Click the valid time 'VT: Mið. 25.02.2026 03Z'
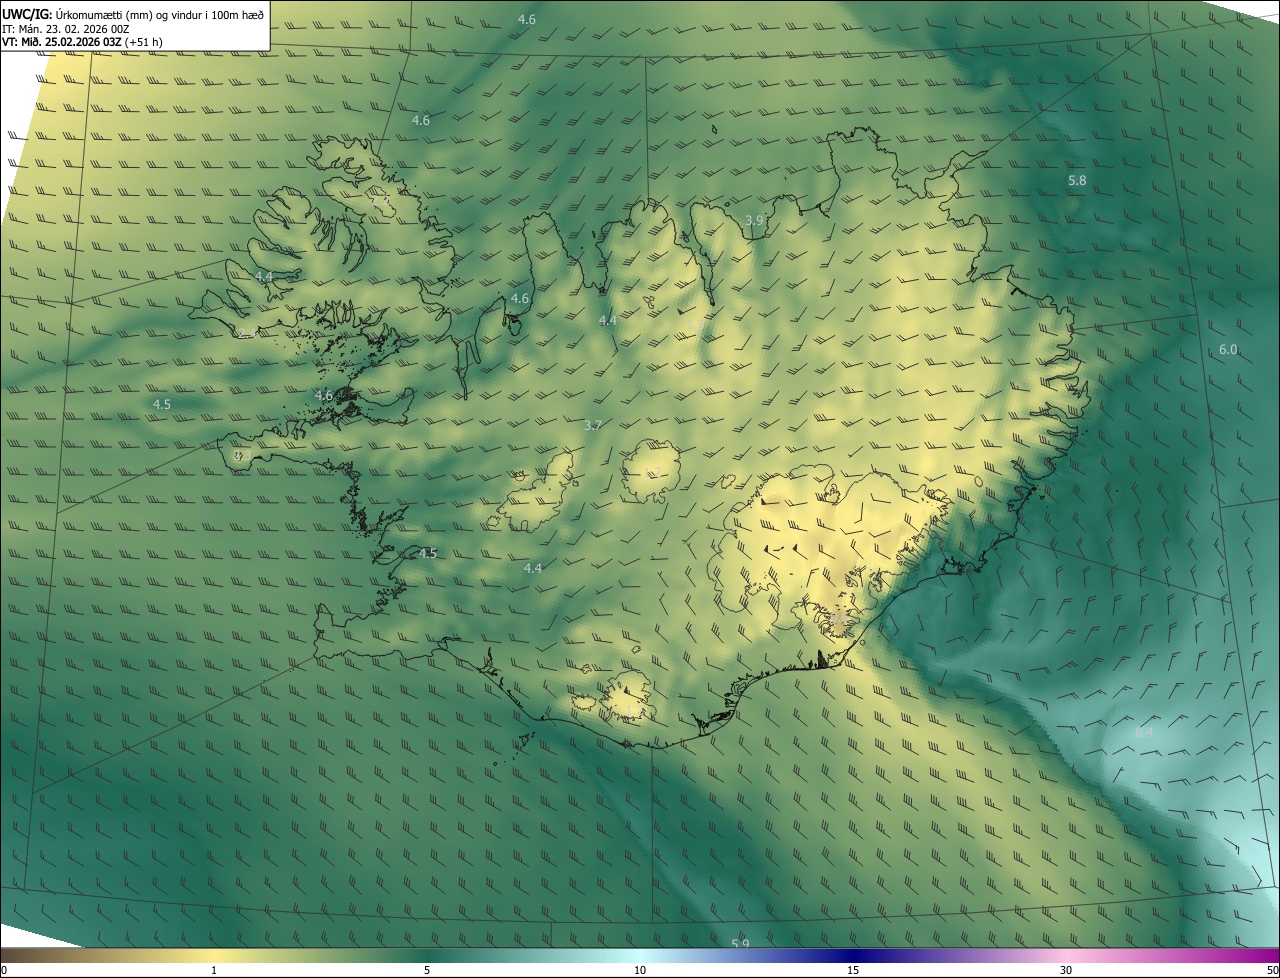1280x978 pixels. coord(62,42)
